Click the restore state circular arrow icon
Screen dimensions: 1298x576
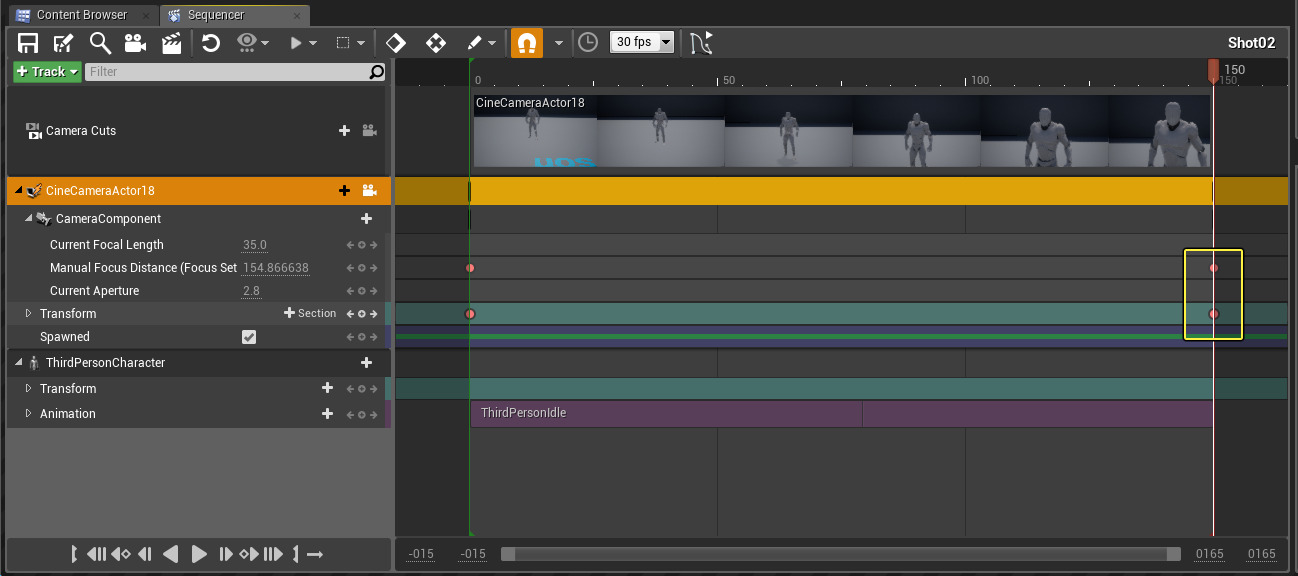211,43
